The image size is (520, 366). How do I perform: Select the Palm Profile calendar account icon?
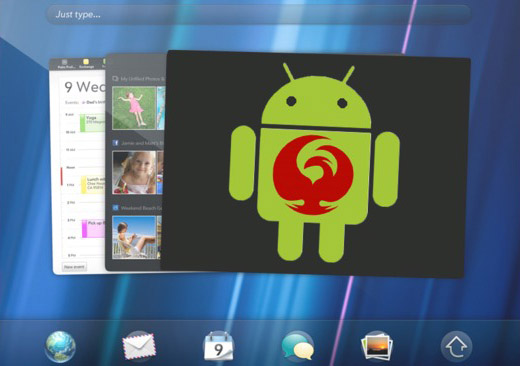65,64
